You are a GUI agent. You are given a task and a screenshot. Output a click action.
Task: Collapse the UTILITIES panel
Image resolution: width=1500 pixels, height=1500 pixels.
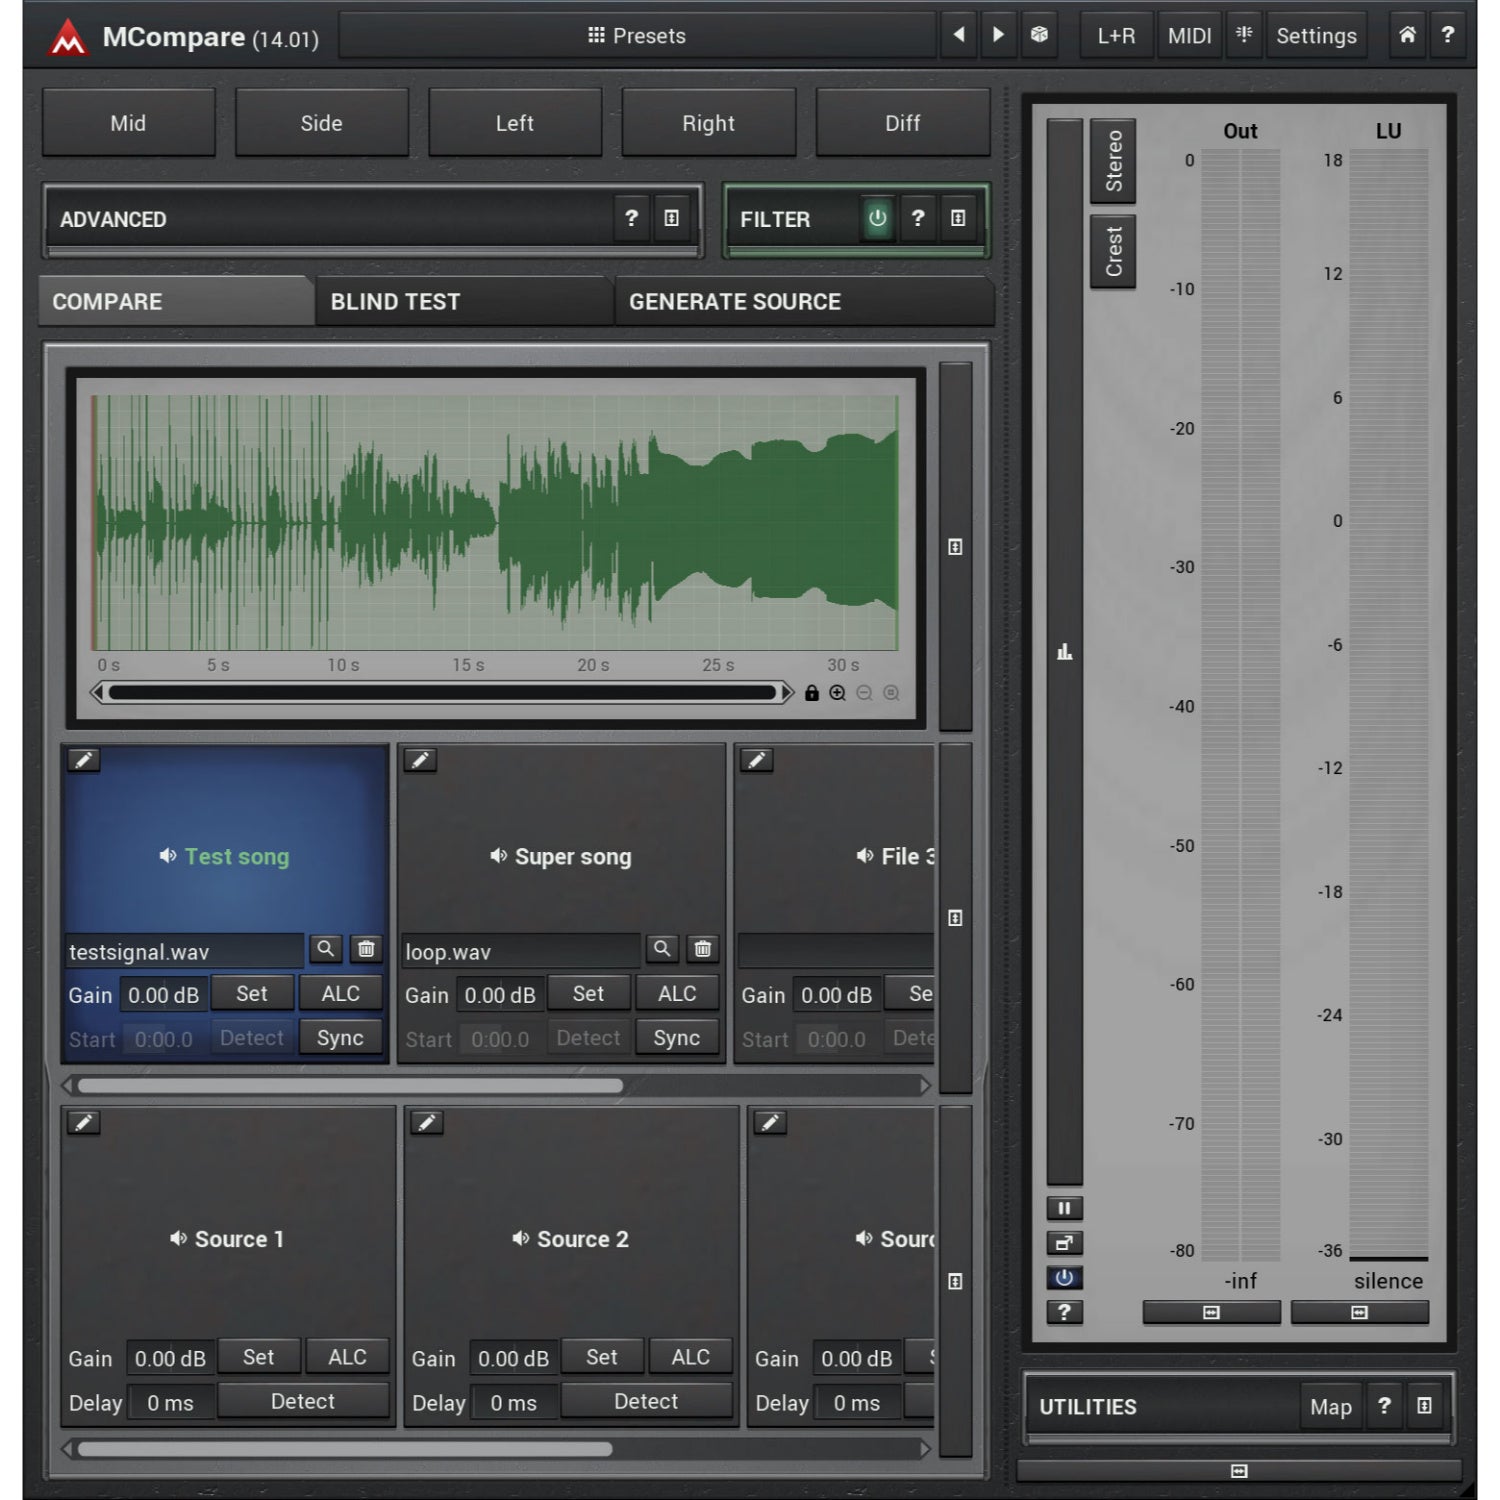click(x=1424, y=1406)
